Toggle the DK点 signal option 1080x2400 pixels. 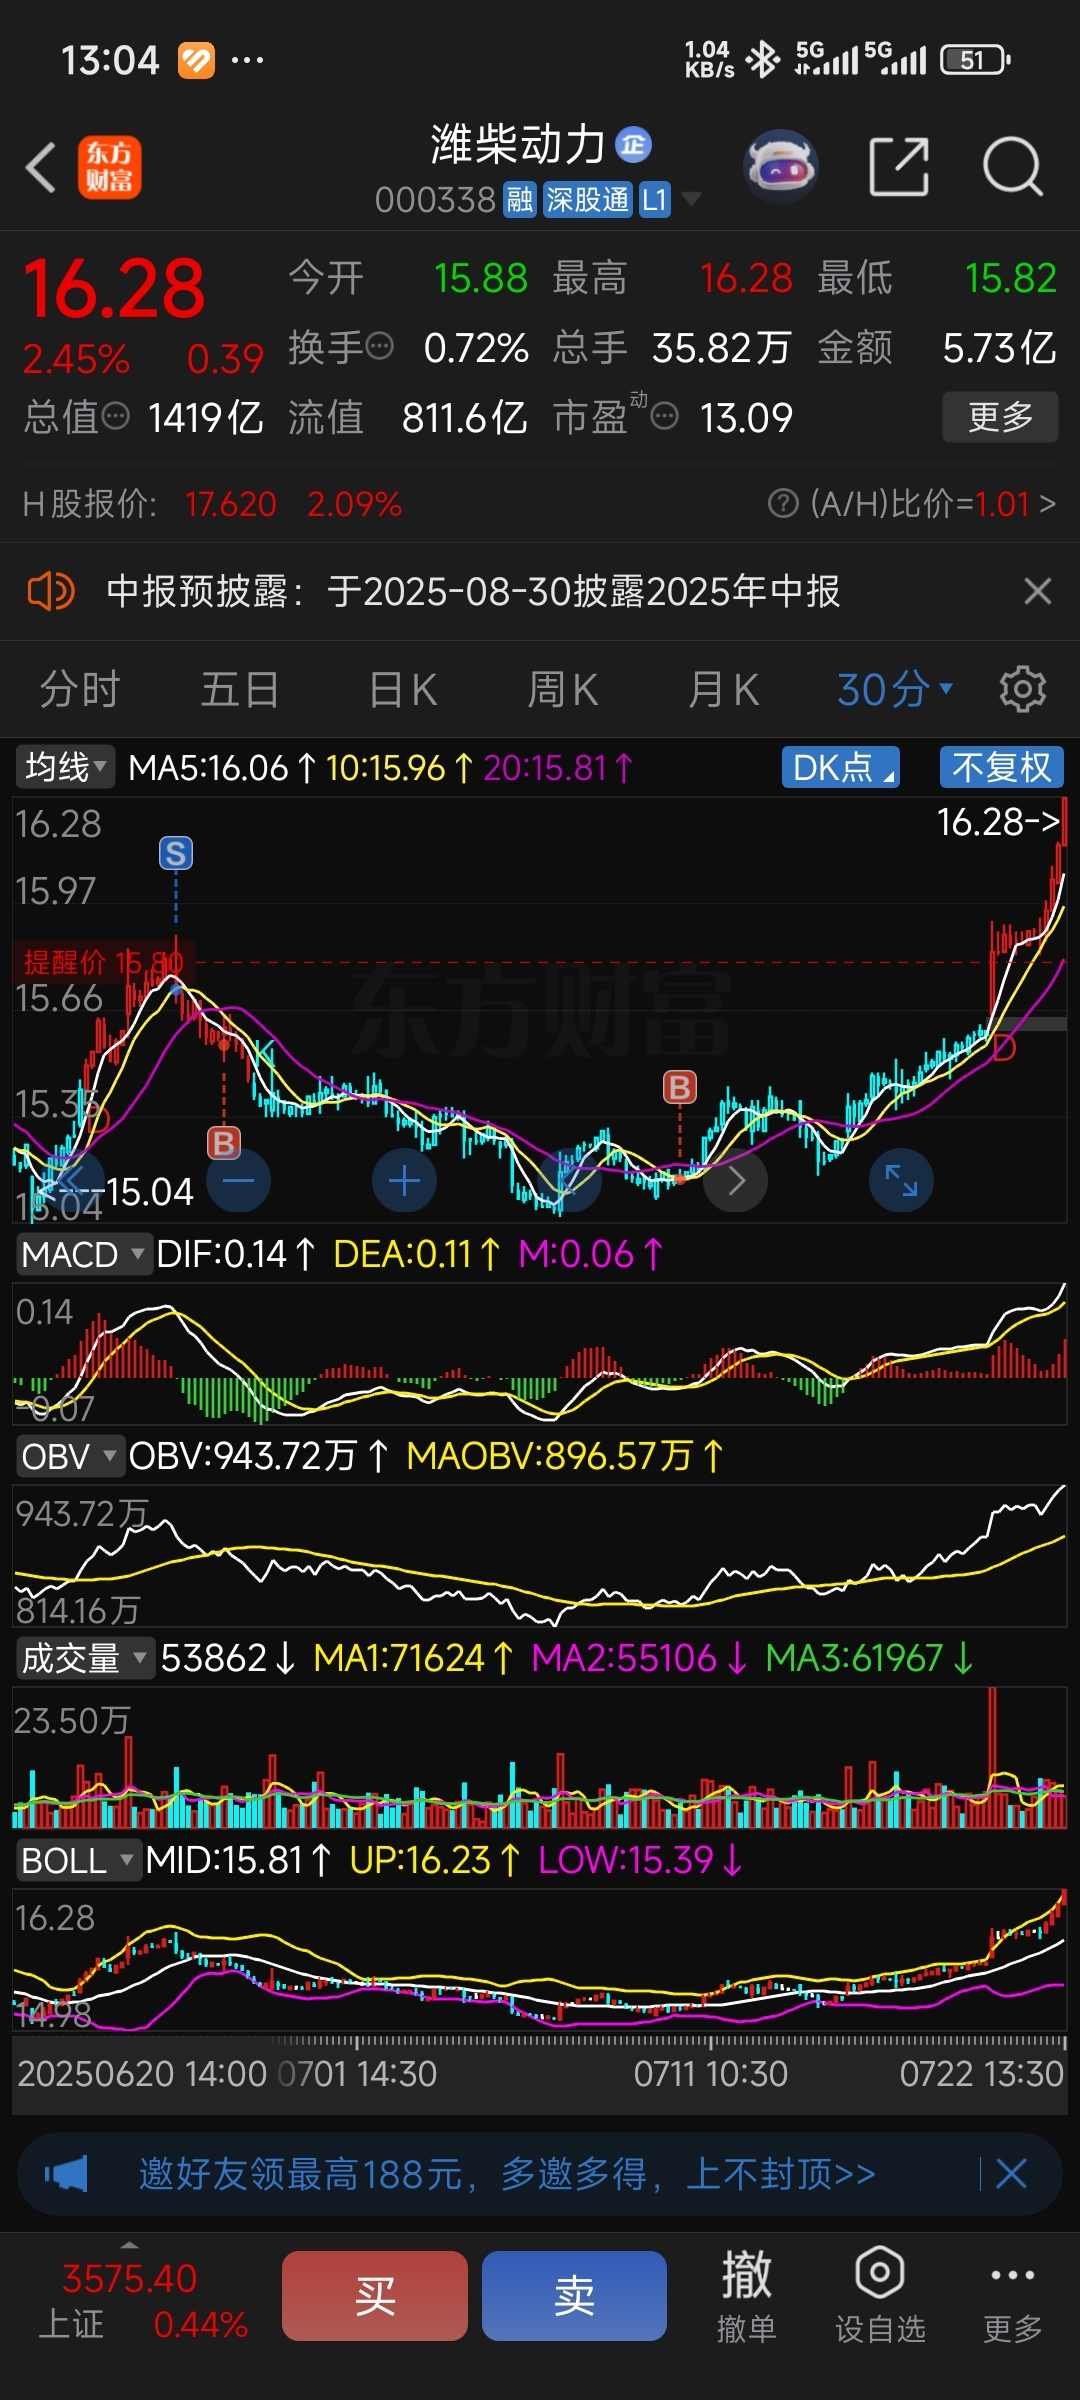[x=841, y=768]
